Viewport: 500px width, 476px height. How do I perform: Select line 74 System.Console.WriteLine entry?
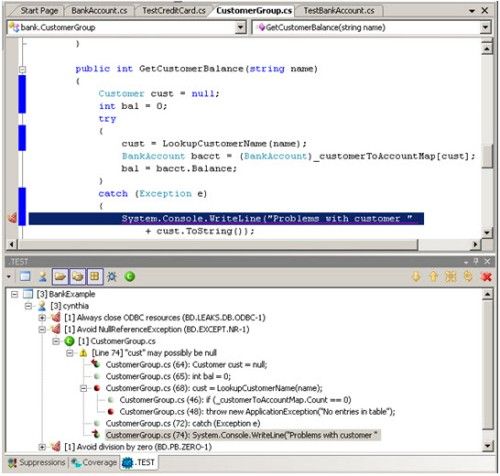pos(242,435)
